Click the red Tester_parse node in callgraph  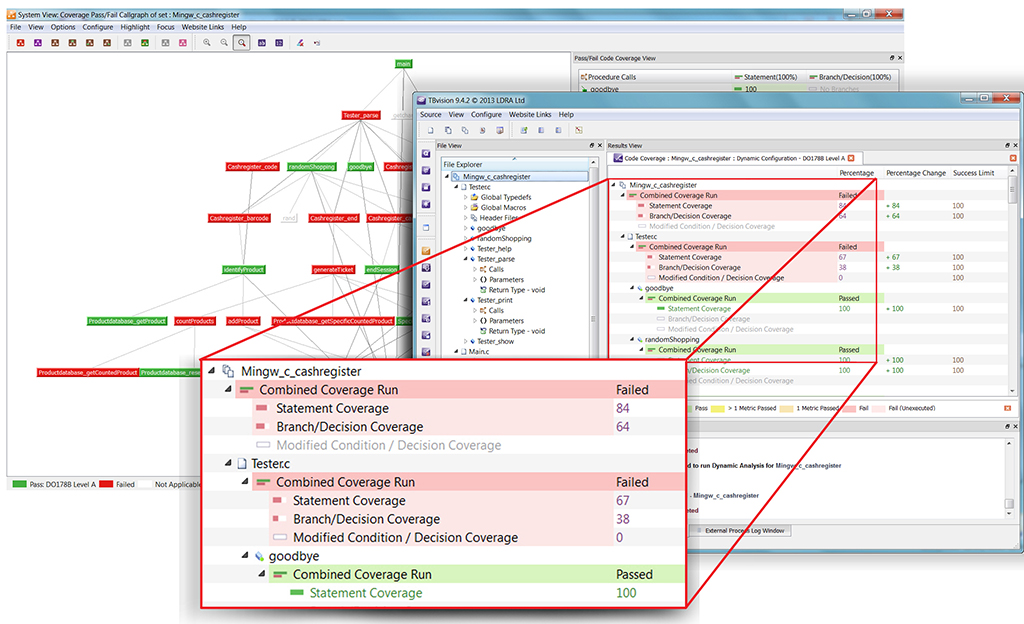361,115
